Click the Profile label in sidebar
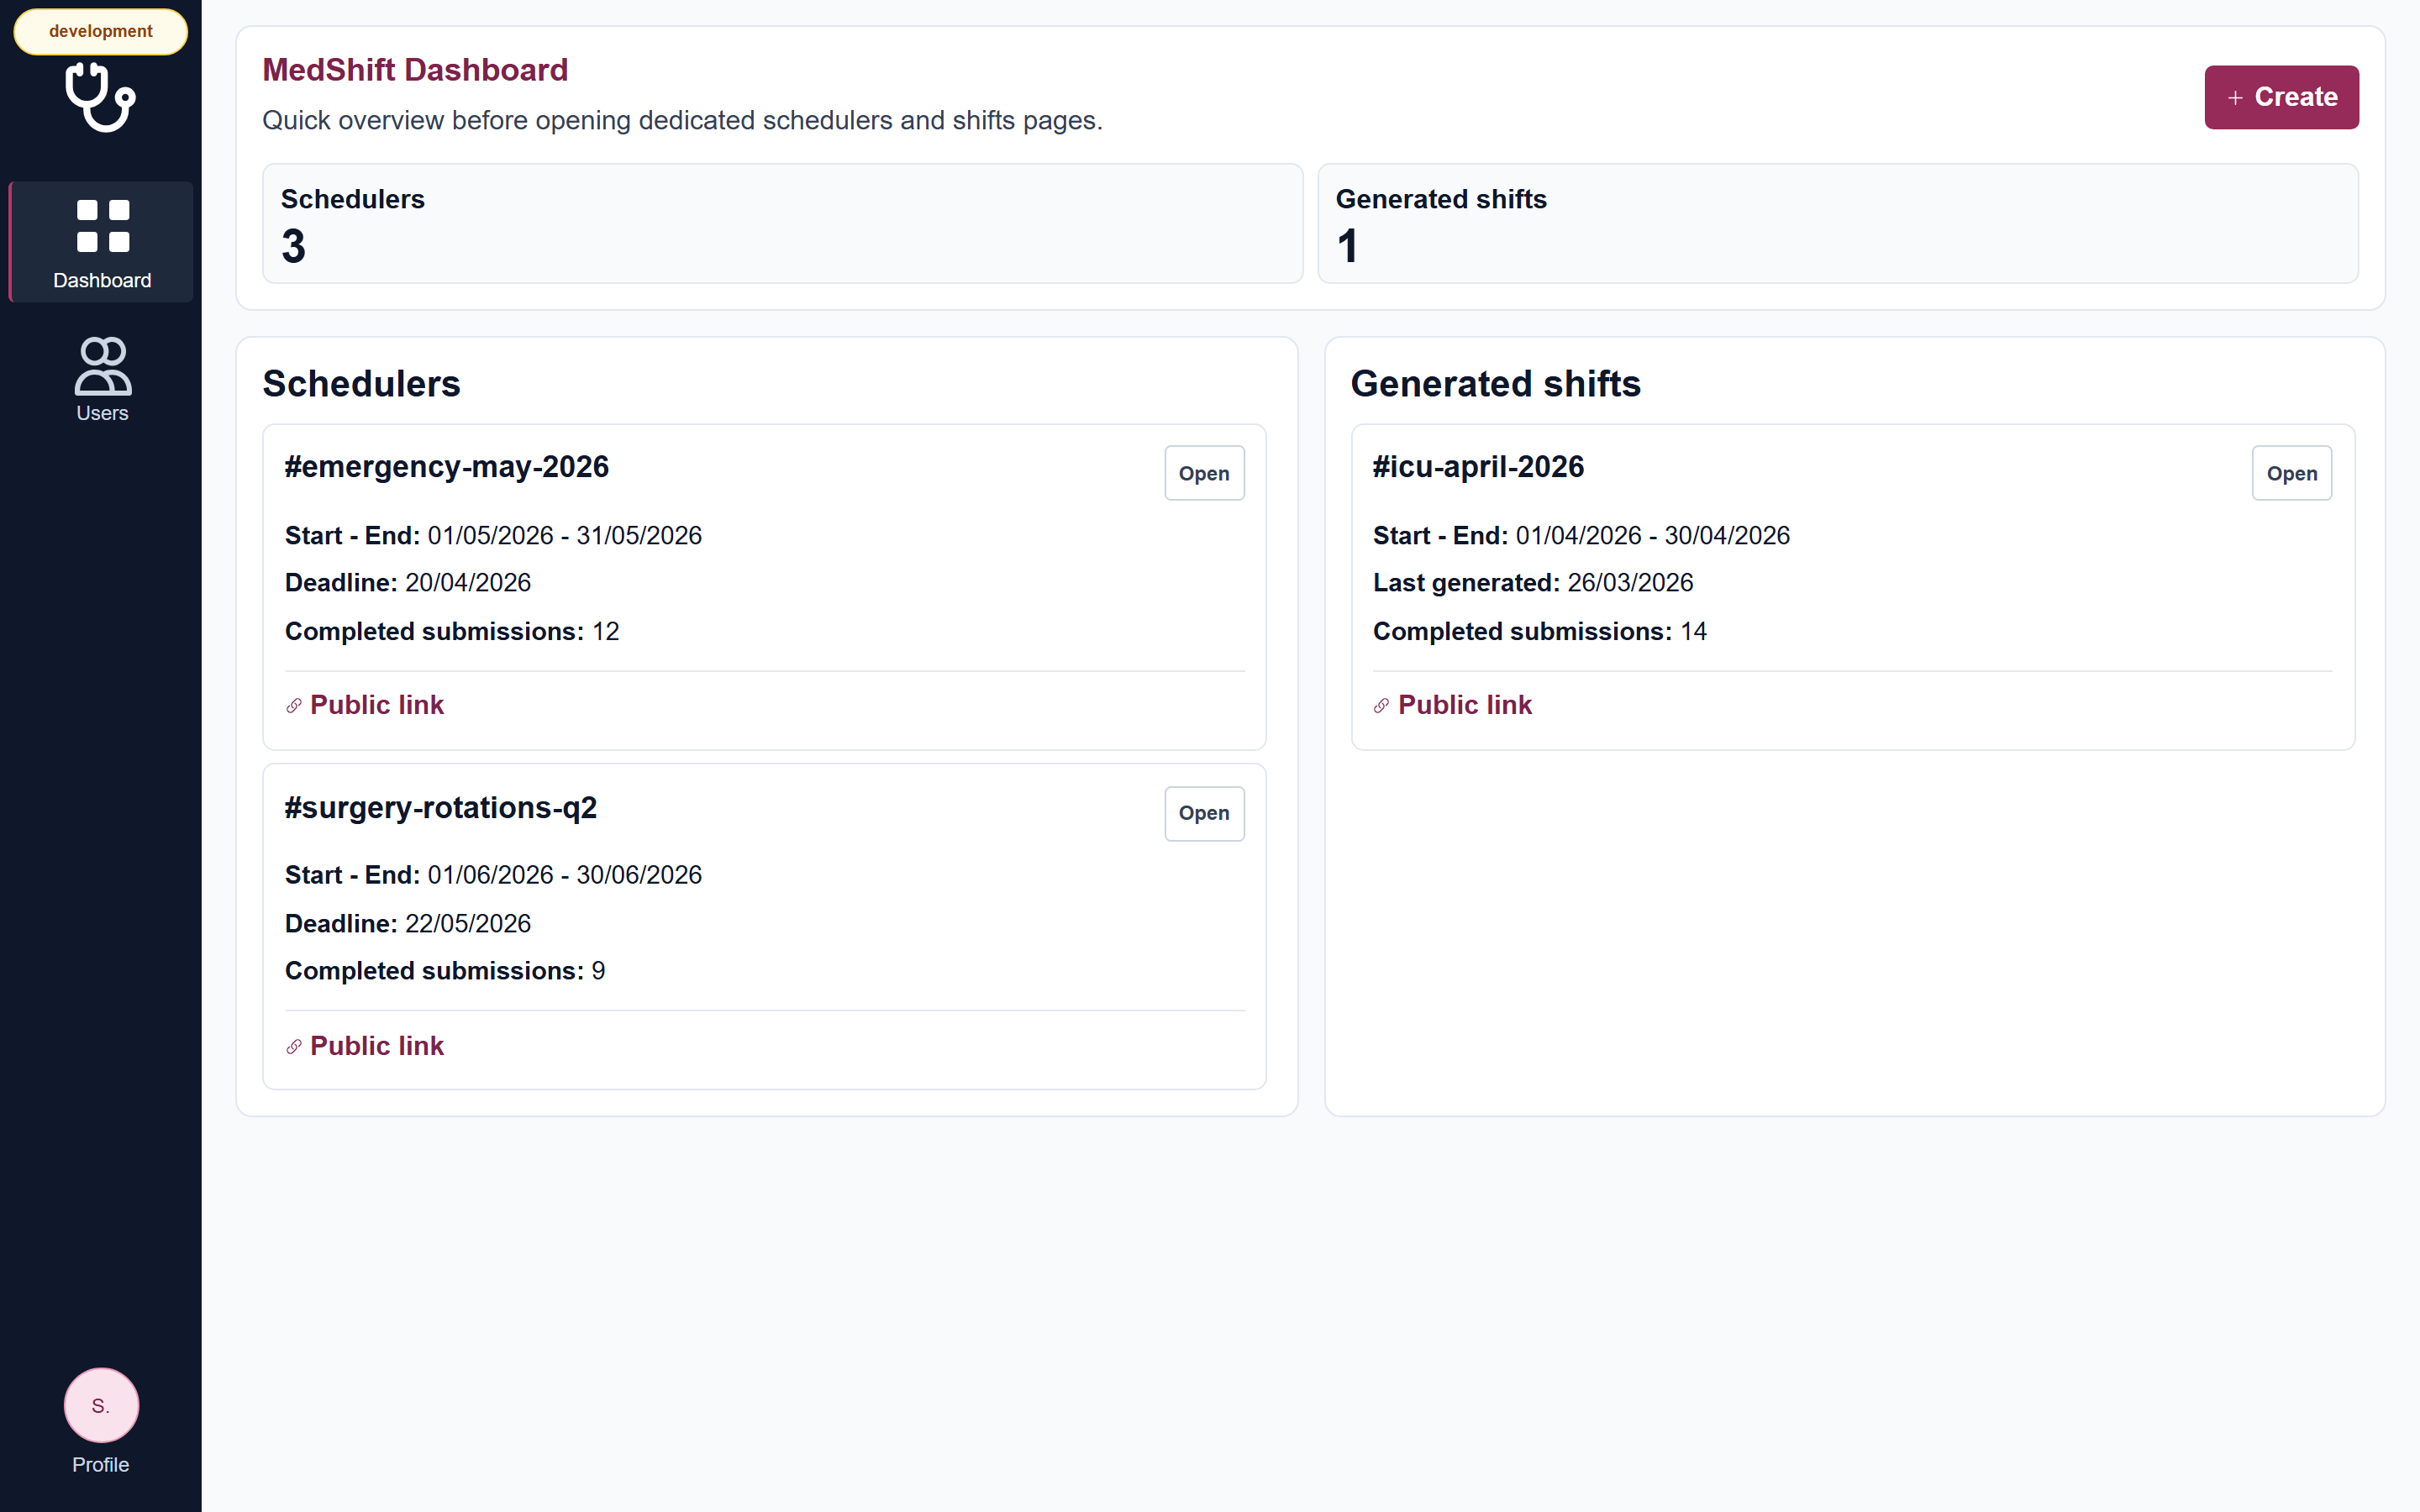2420x1512 pixels. [101, 1464]
